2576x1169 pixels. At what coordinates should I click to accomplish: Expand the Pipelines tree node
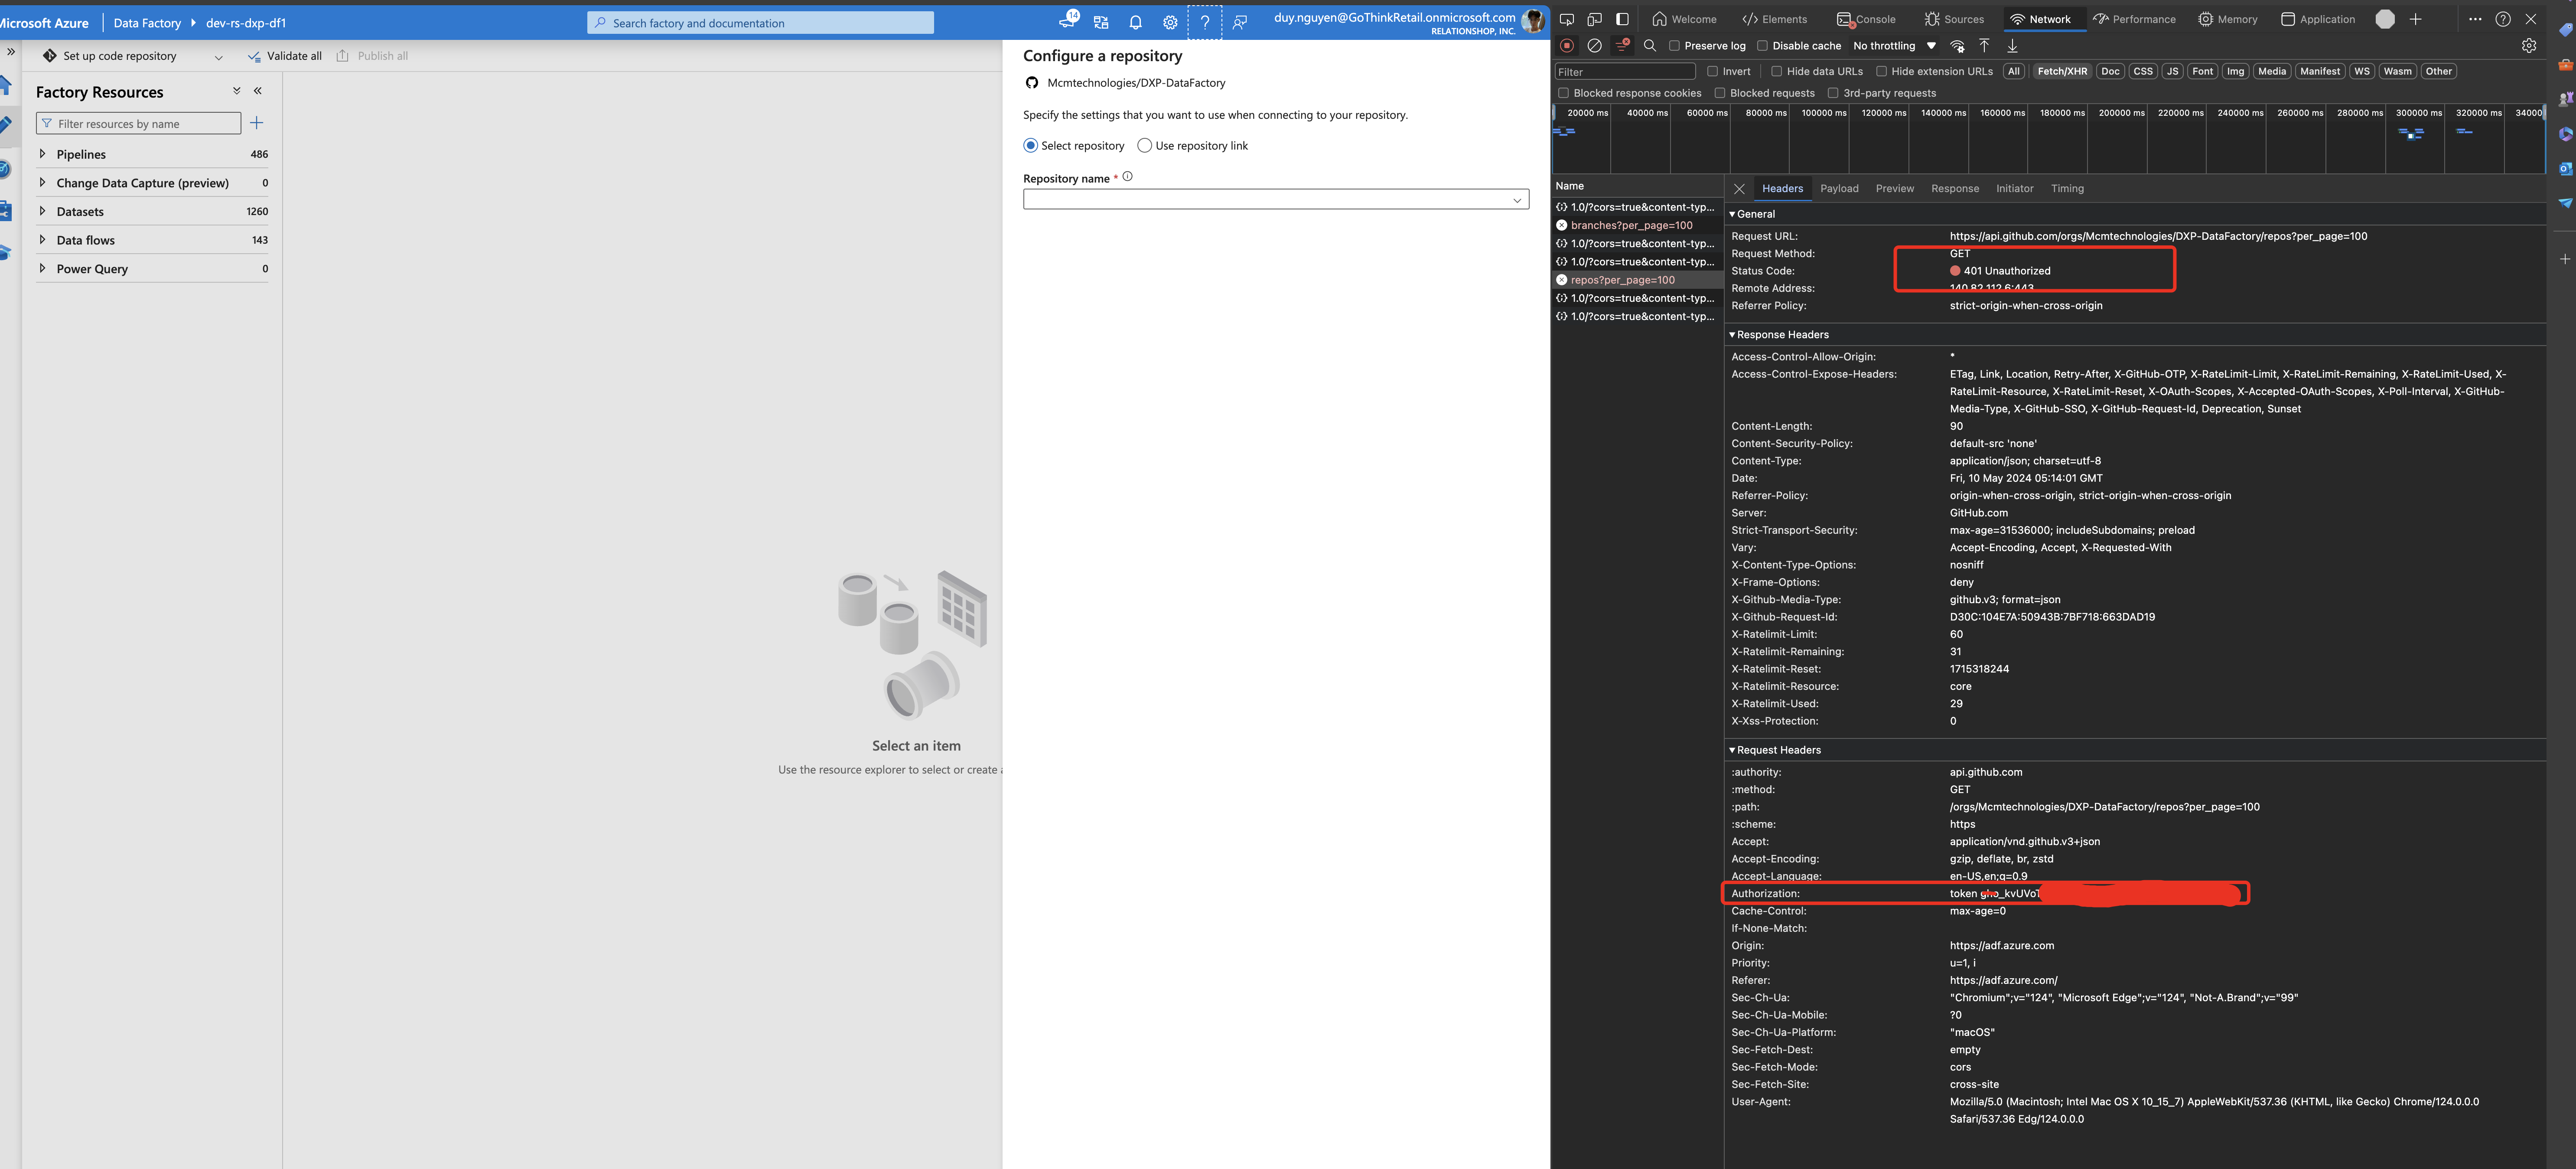42,154
